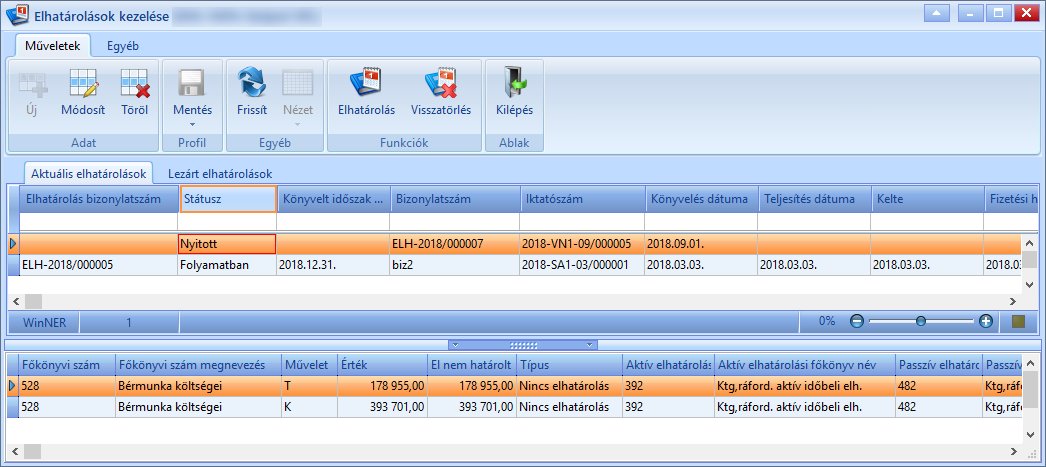Click the Mentés floppy disk icon
1046x467 pixels.
193,83
